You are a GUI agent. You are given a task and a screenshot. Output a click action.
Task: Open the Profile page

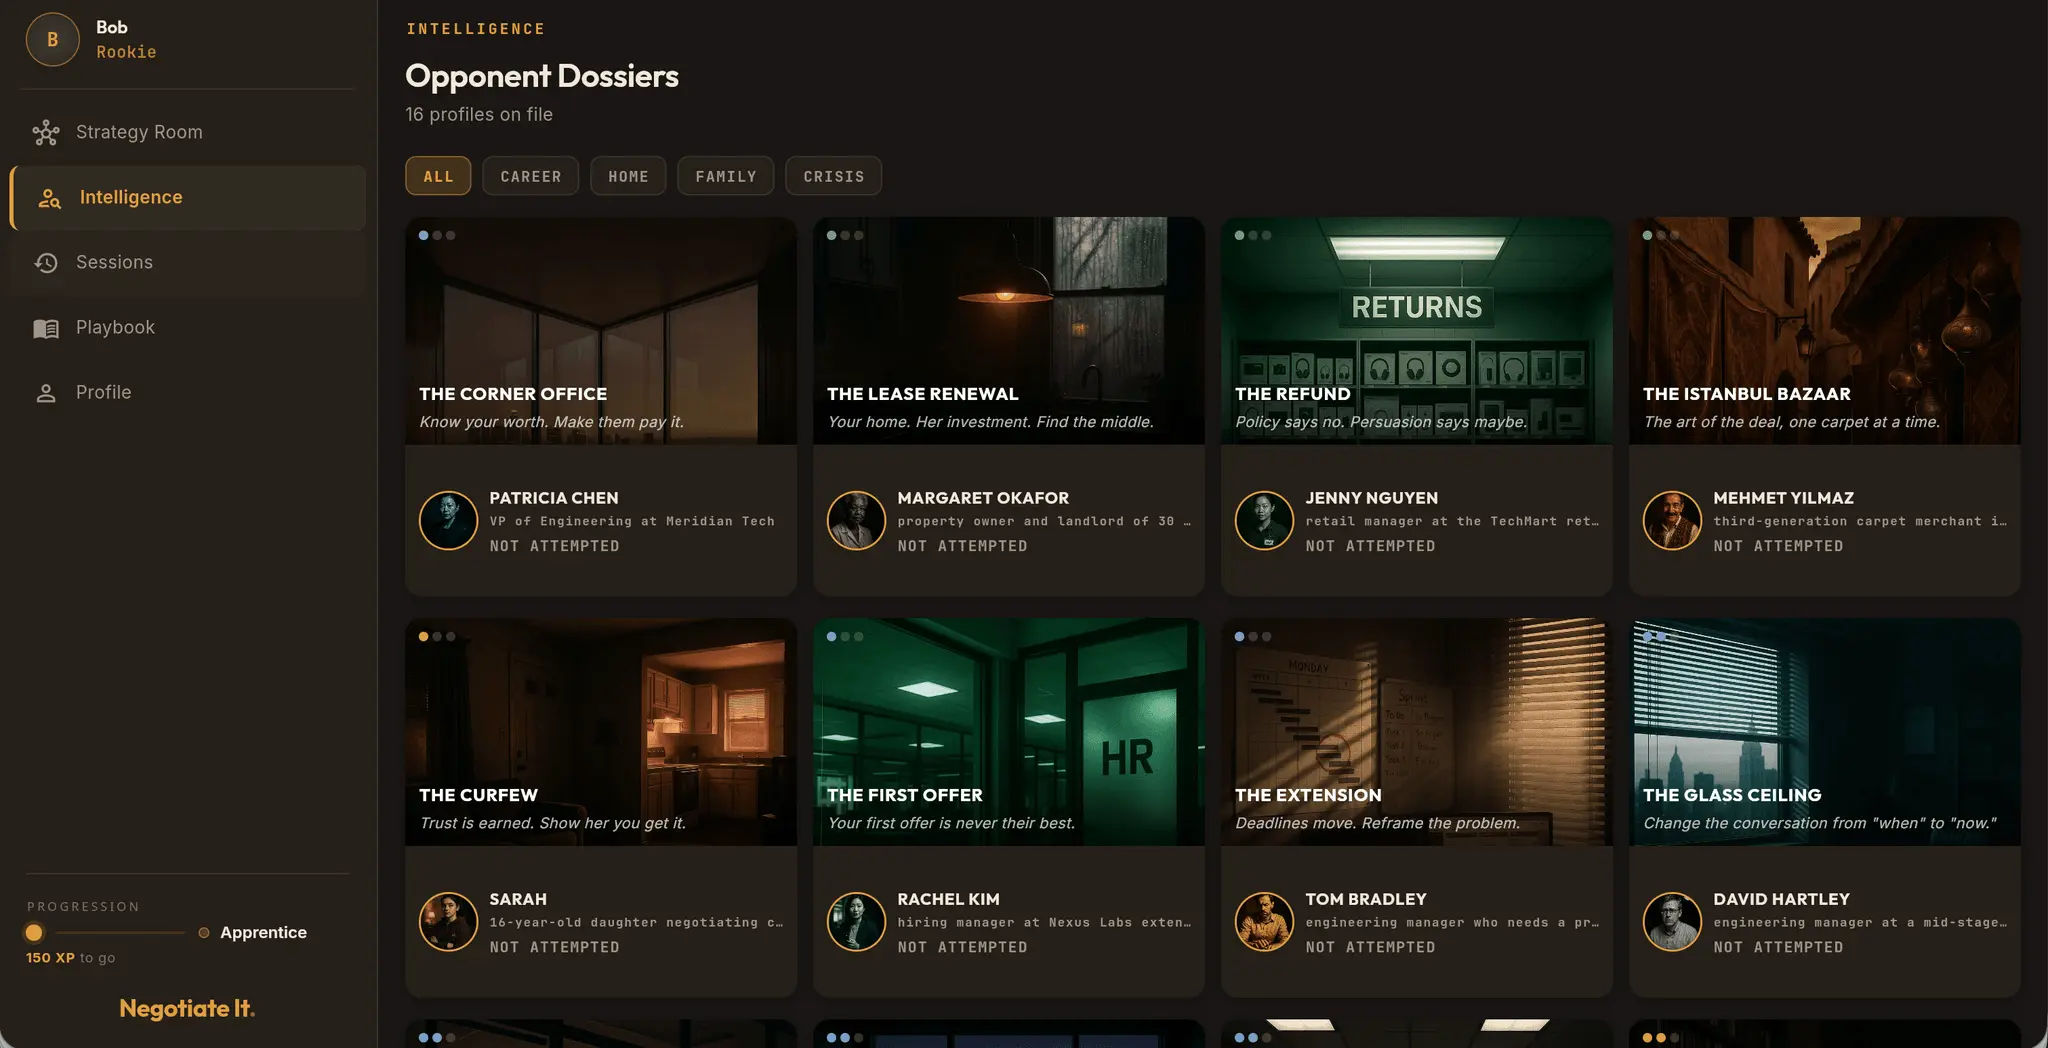(188, 393)
